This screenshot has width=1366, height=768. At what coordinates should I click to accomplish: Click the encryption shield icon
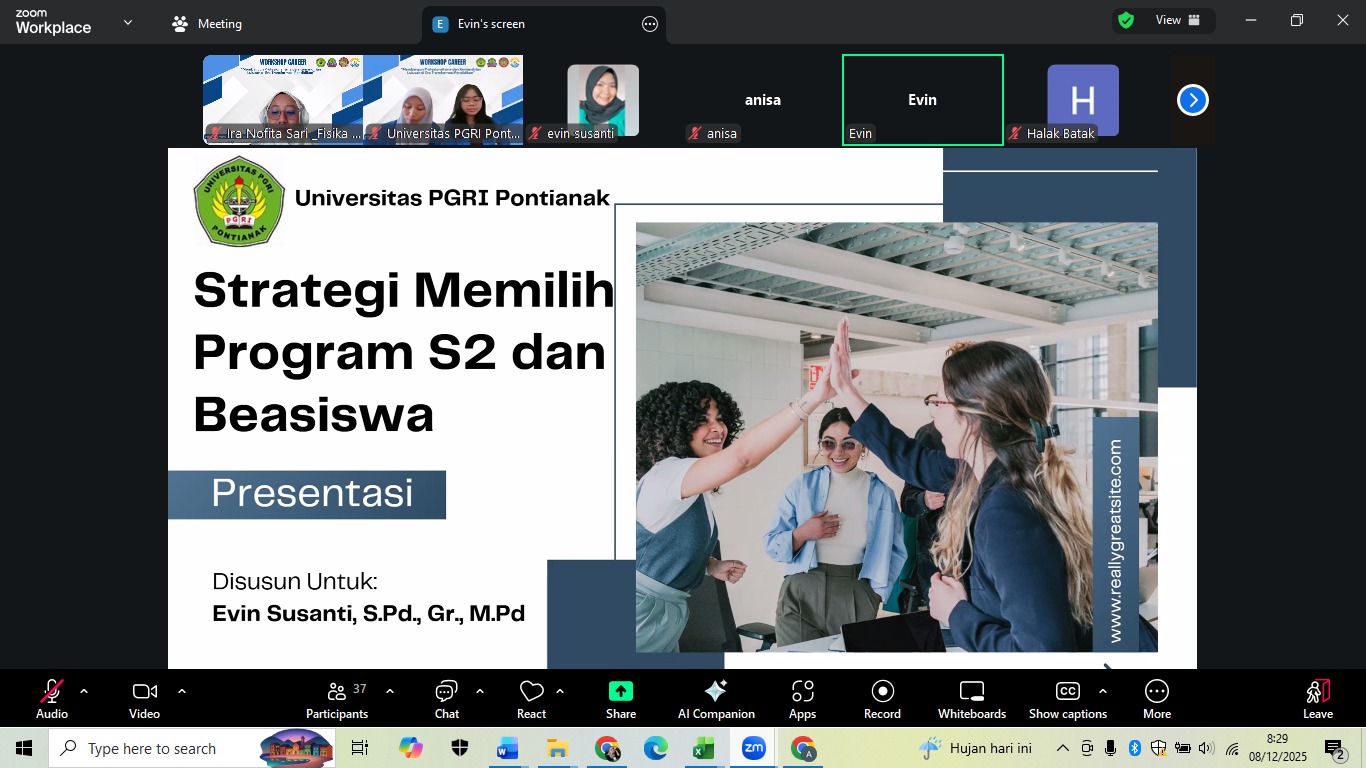point(1126,20)
